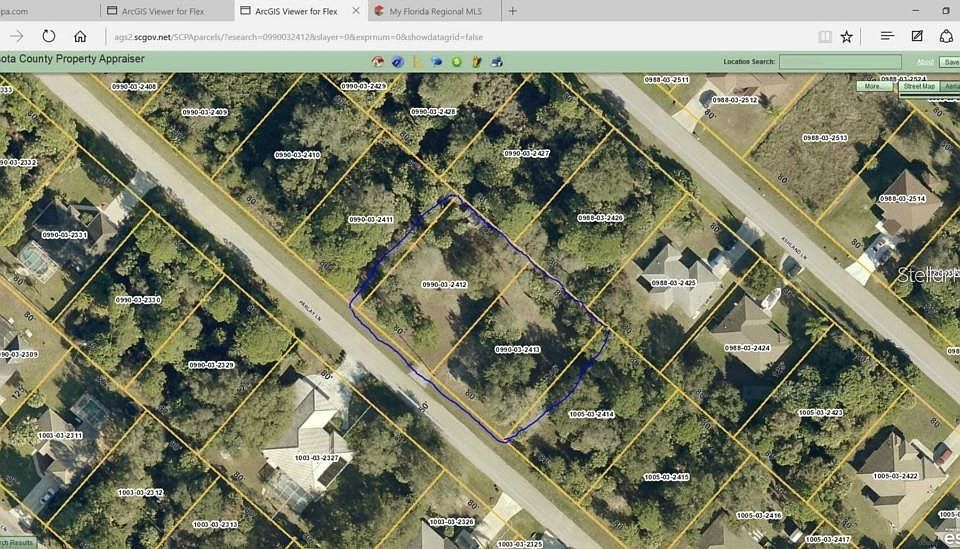Click parcel label 0990-03-2410
Screen dimensions: 960x549
[x=298, y=155]
